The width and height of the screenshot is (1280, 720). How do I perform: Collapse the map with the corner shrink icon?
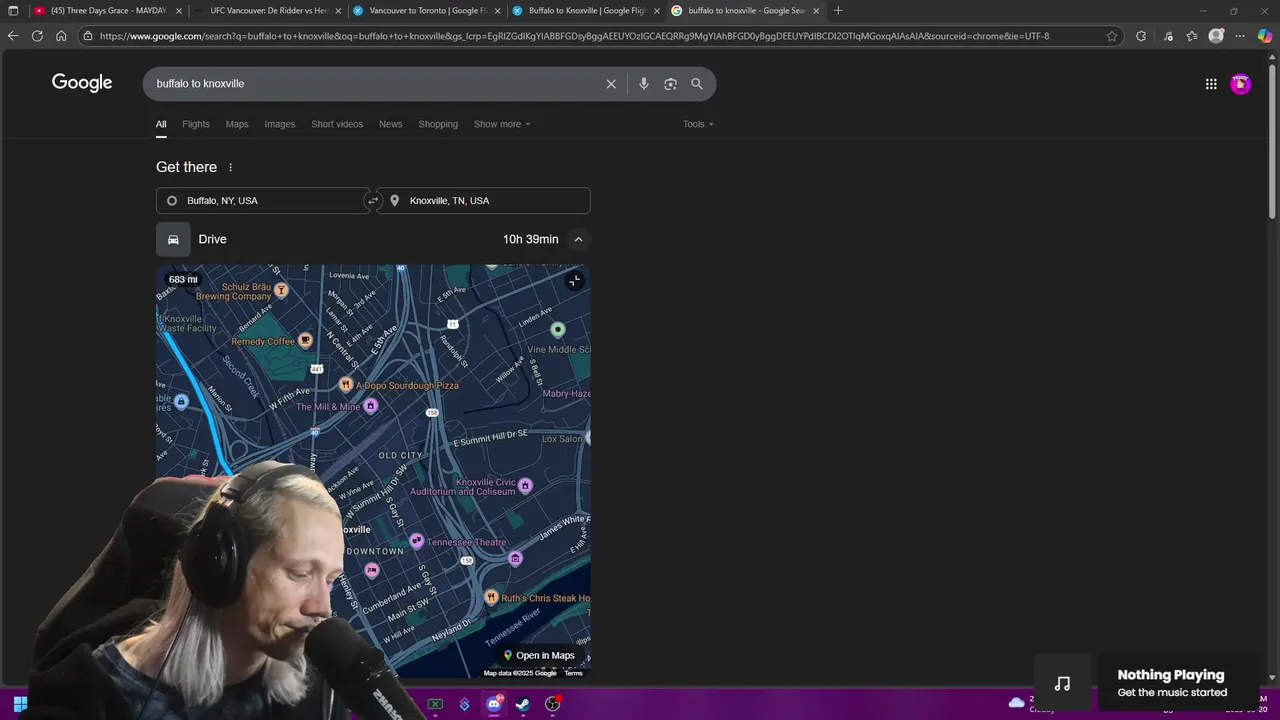pos(574,281)
